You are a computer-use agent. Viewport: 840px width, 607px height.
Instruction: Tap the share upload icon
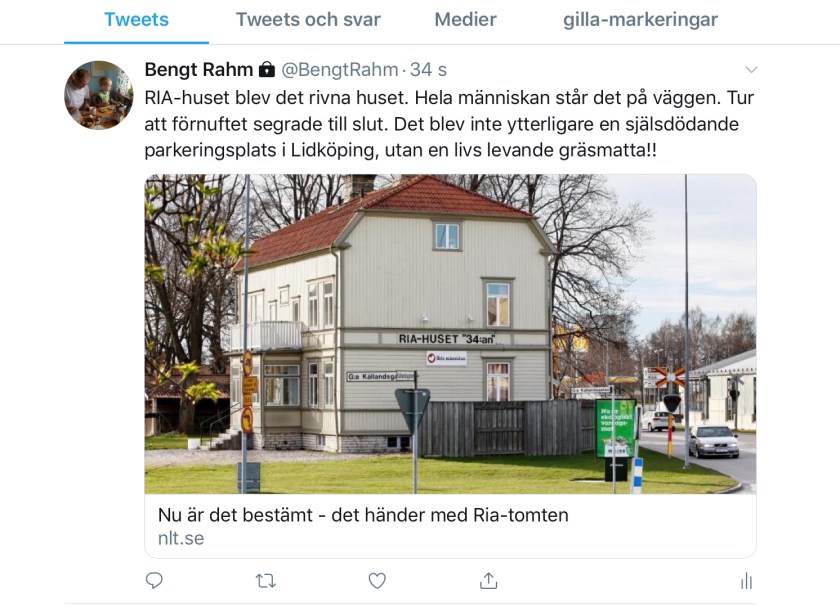tap(489, 581)
